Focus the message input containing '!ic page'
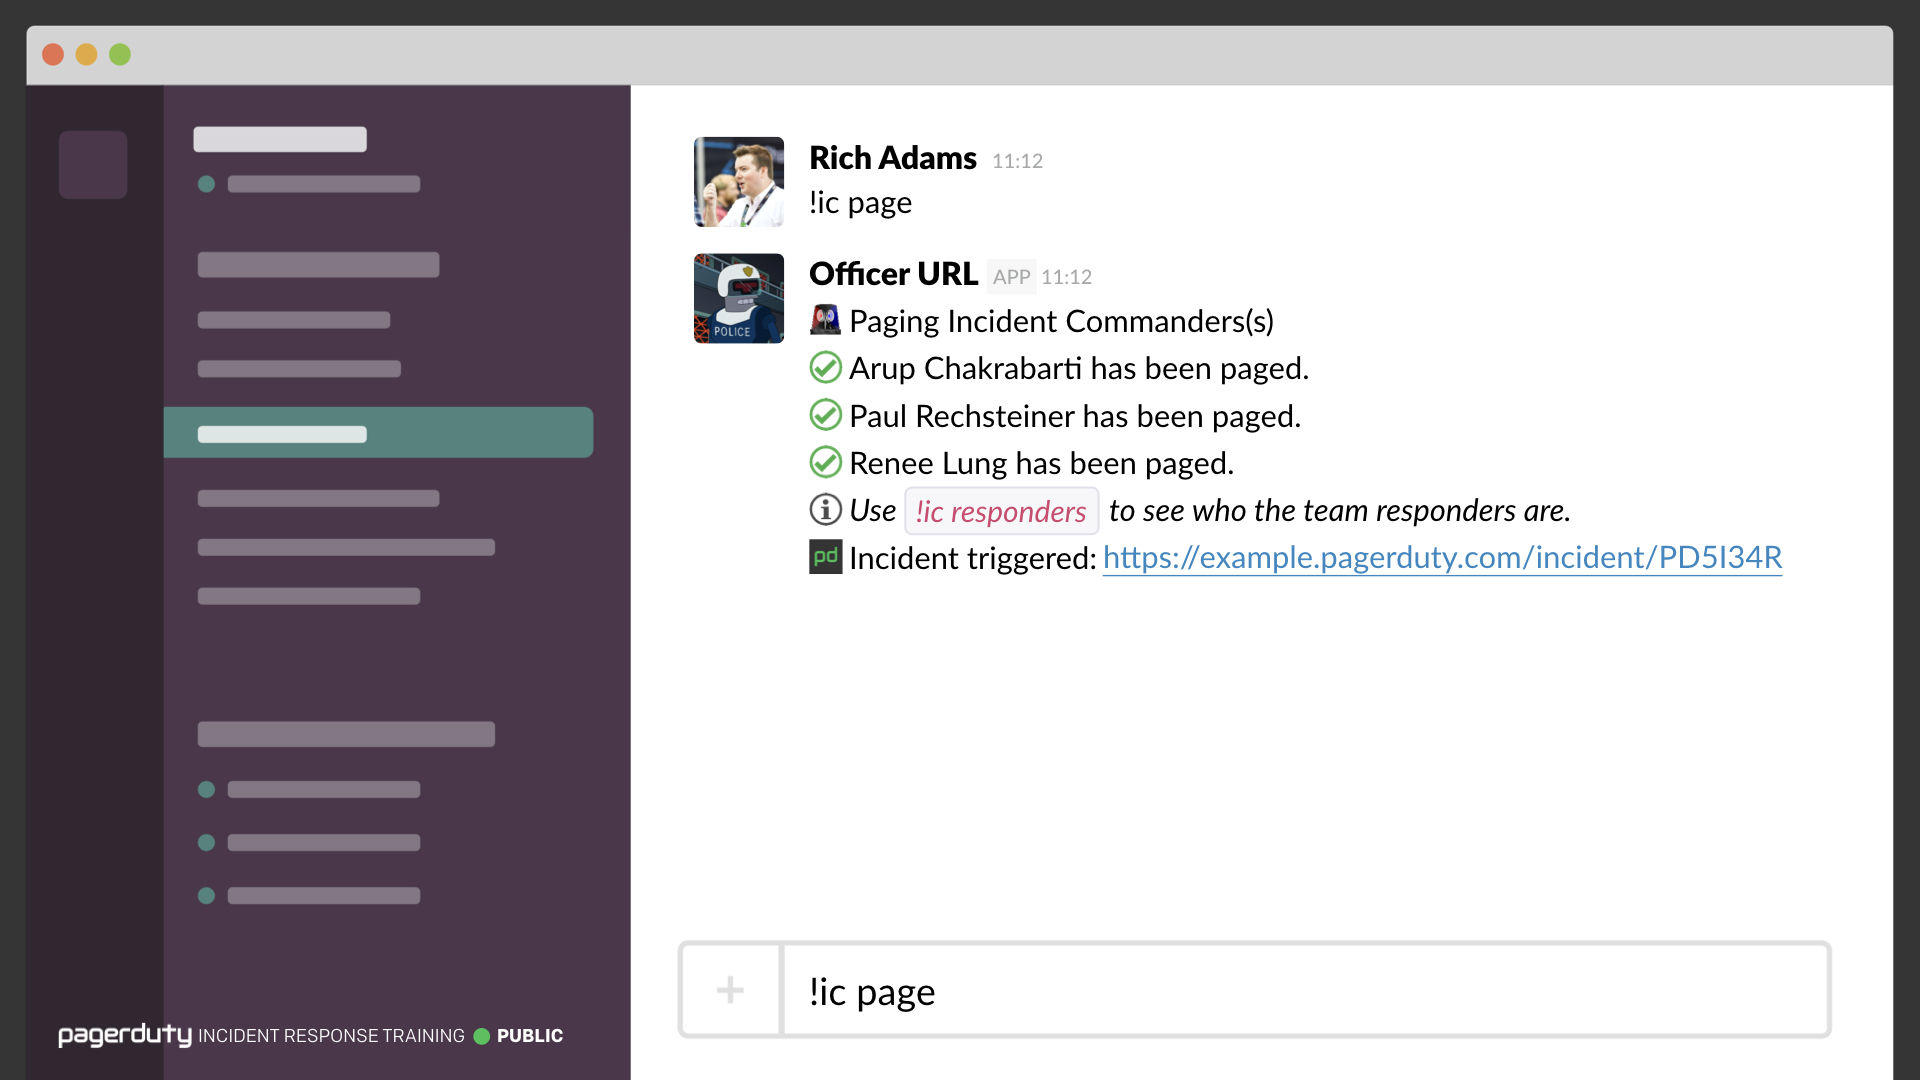Screen dimensions: 1920x1080 [1304, 990]
